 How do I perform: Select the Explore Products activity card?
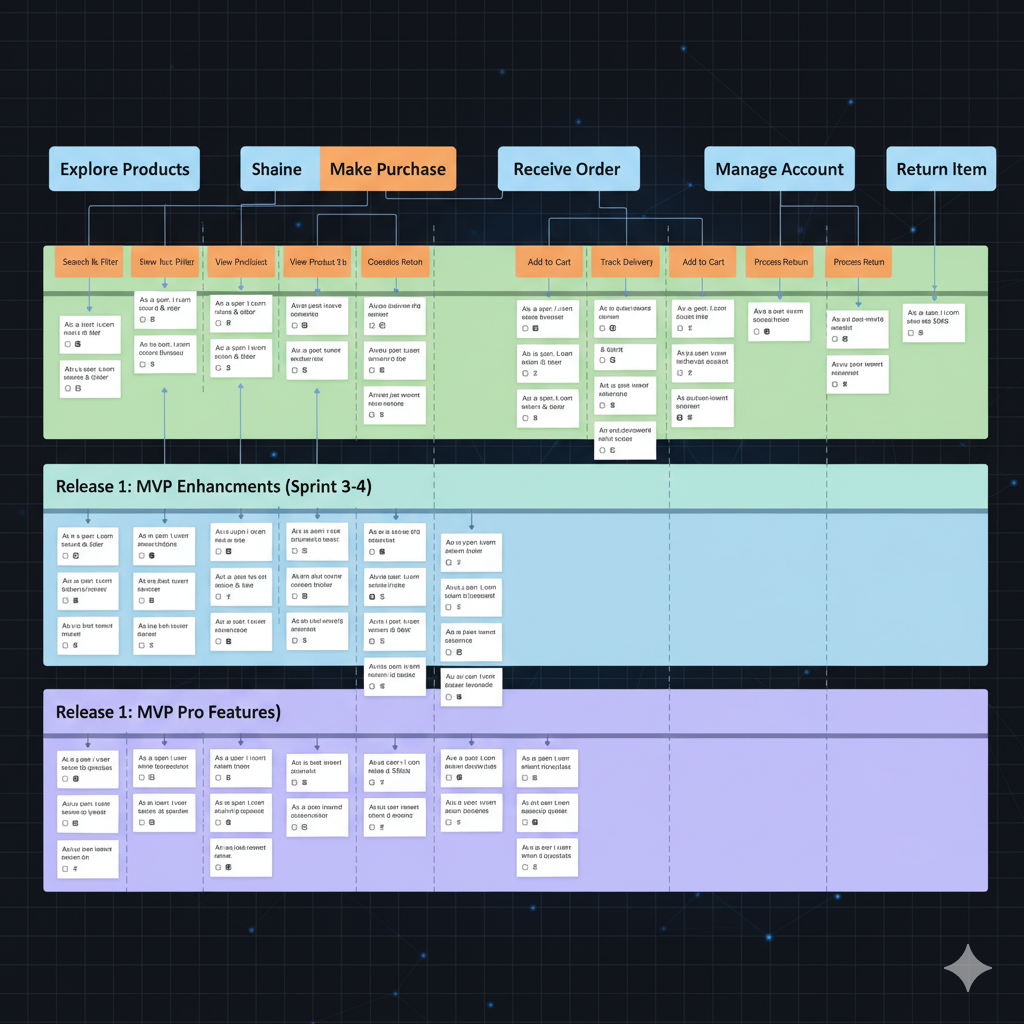(x=125, y=169)
